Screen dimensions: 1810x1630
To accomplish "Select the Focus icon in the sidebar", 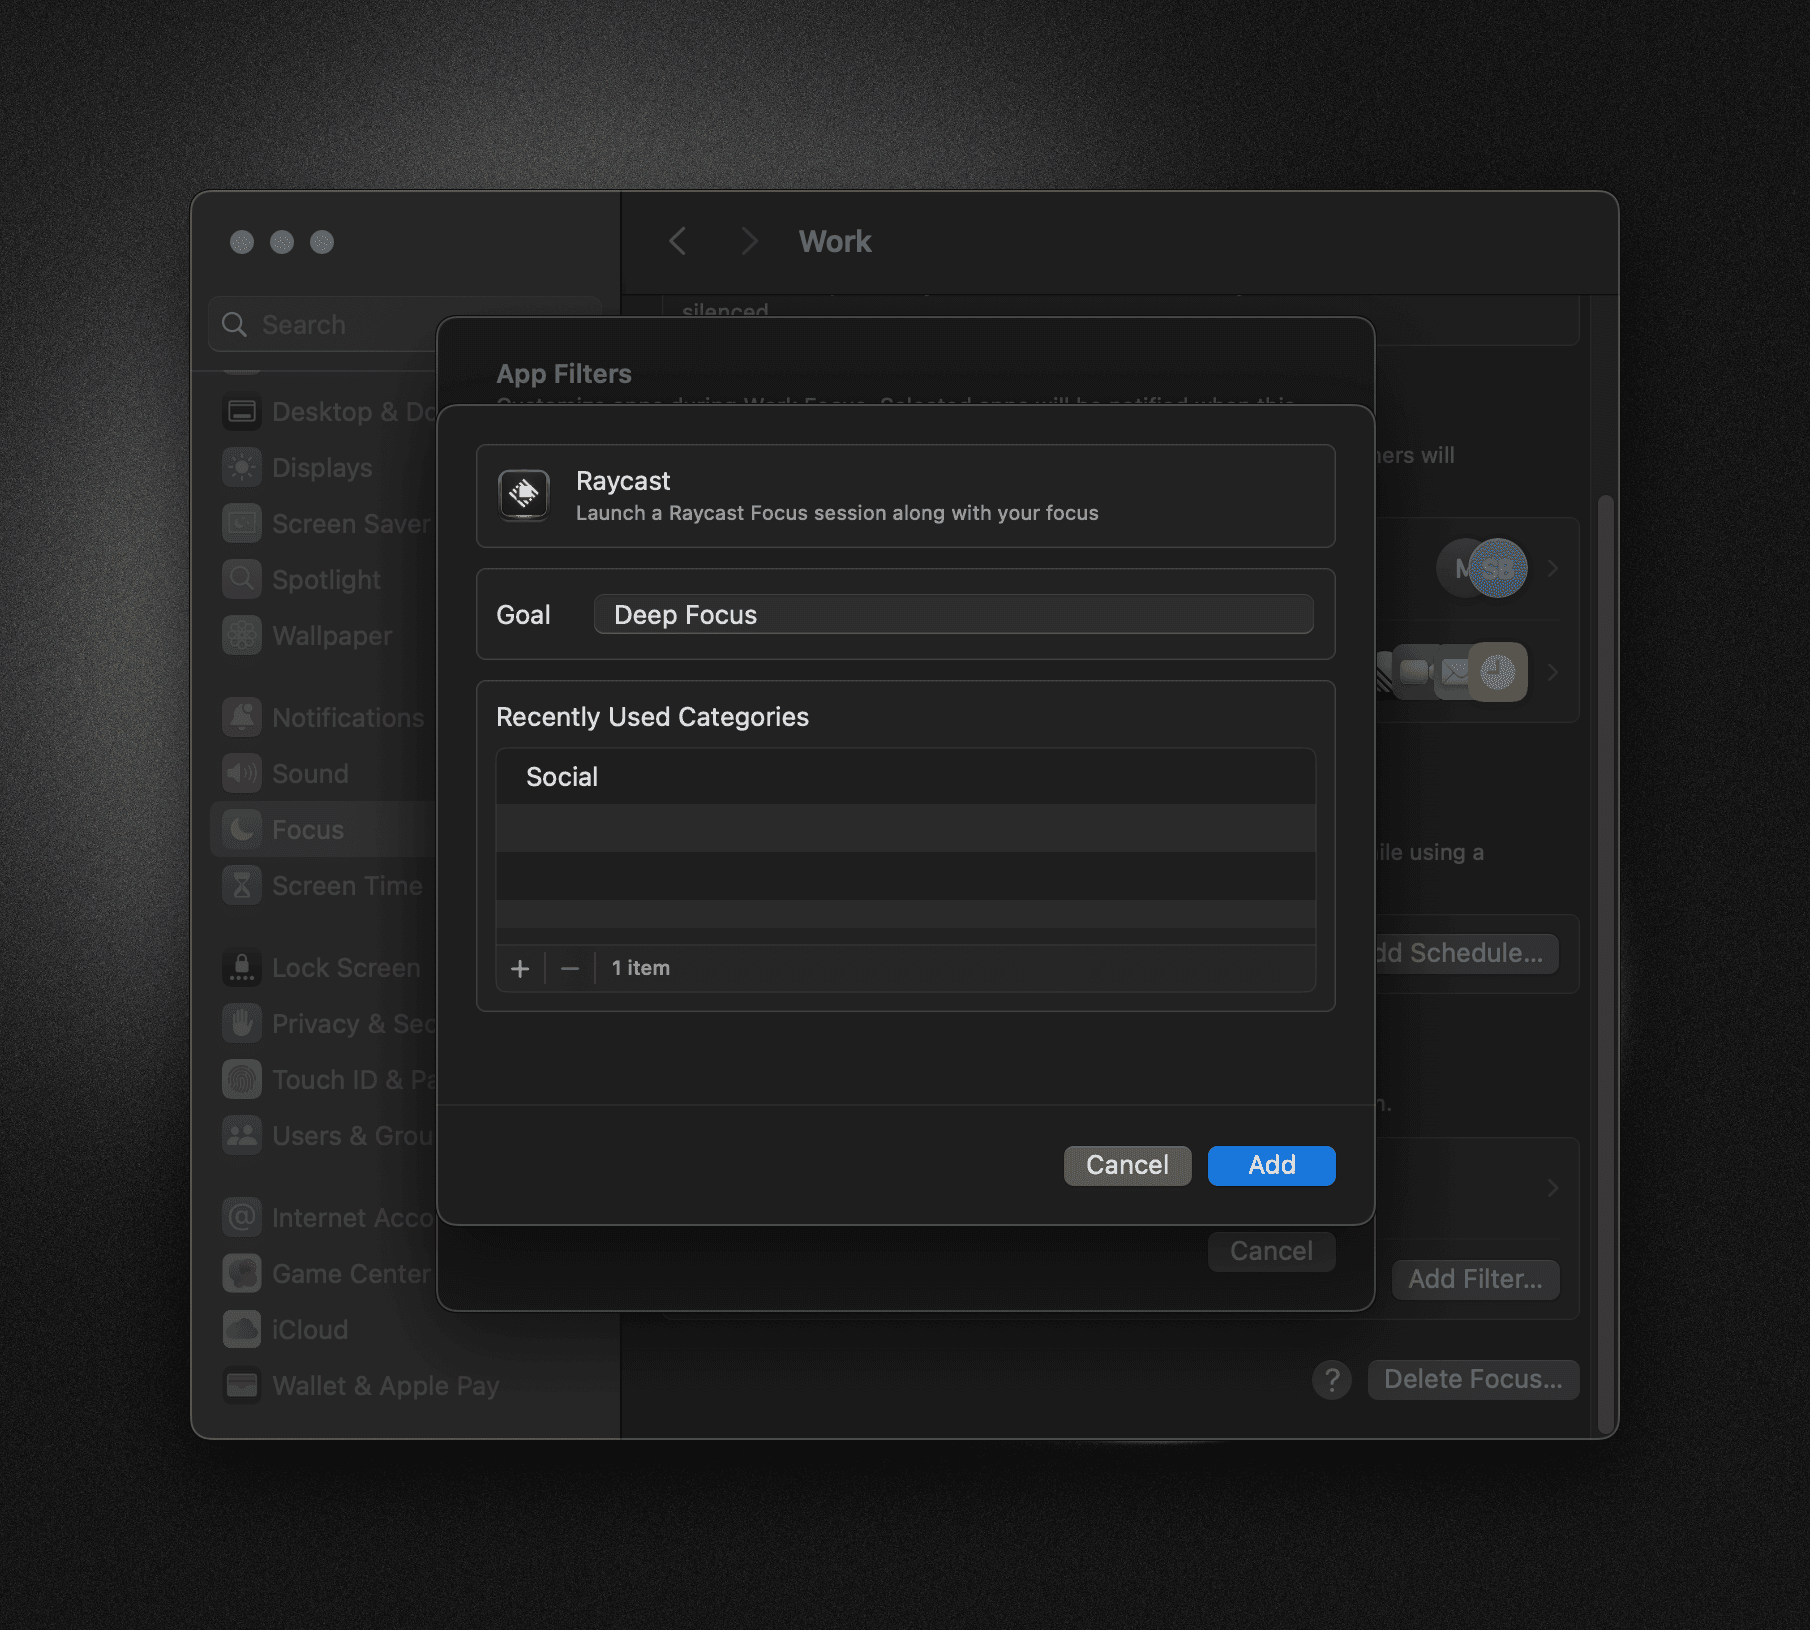I will [241, 829].
